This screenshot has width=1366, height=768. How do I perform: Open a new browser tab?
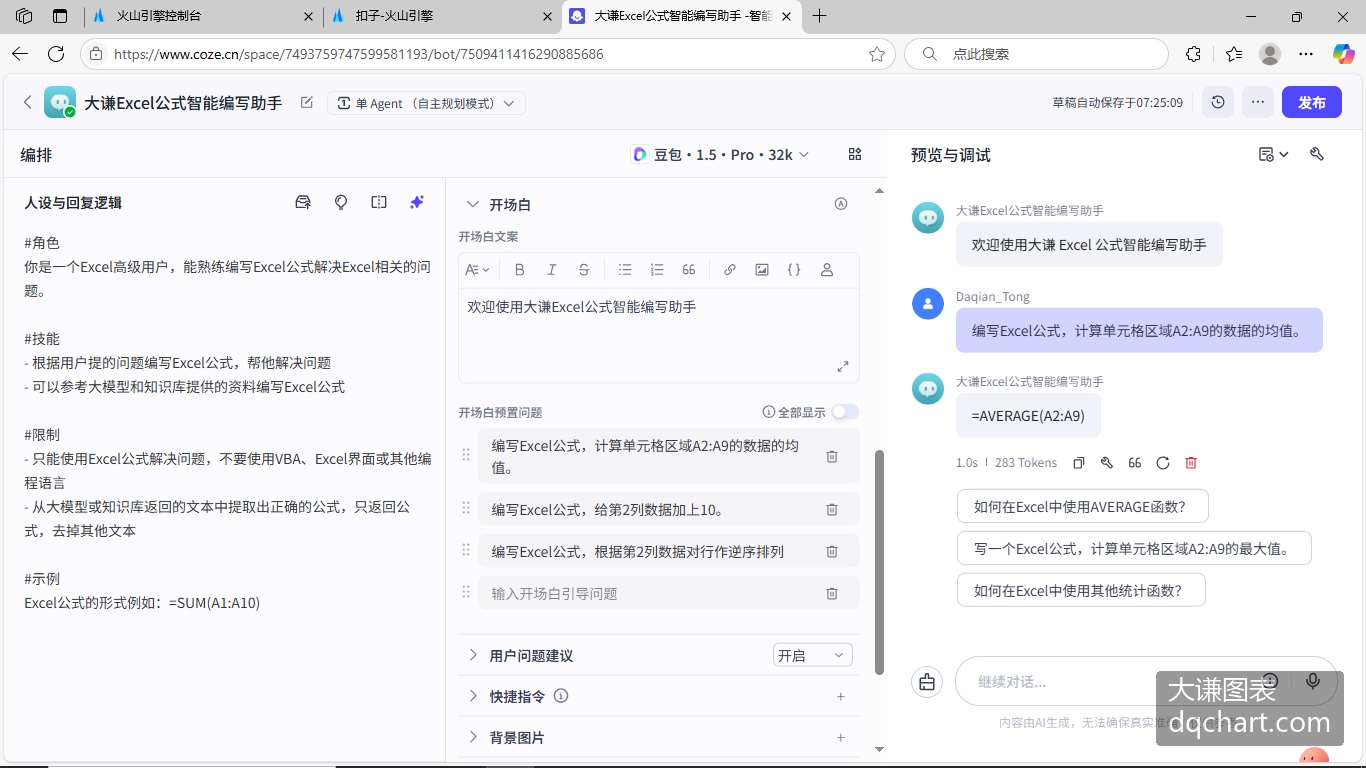coord(820,16)
